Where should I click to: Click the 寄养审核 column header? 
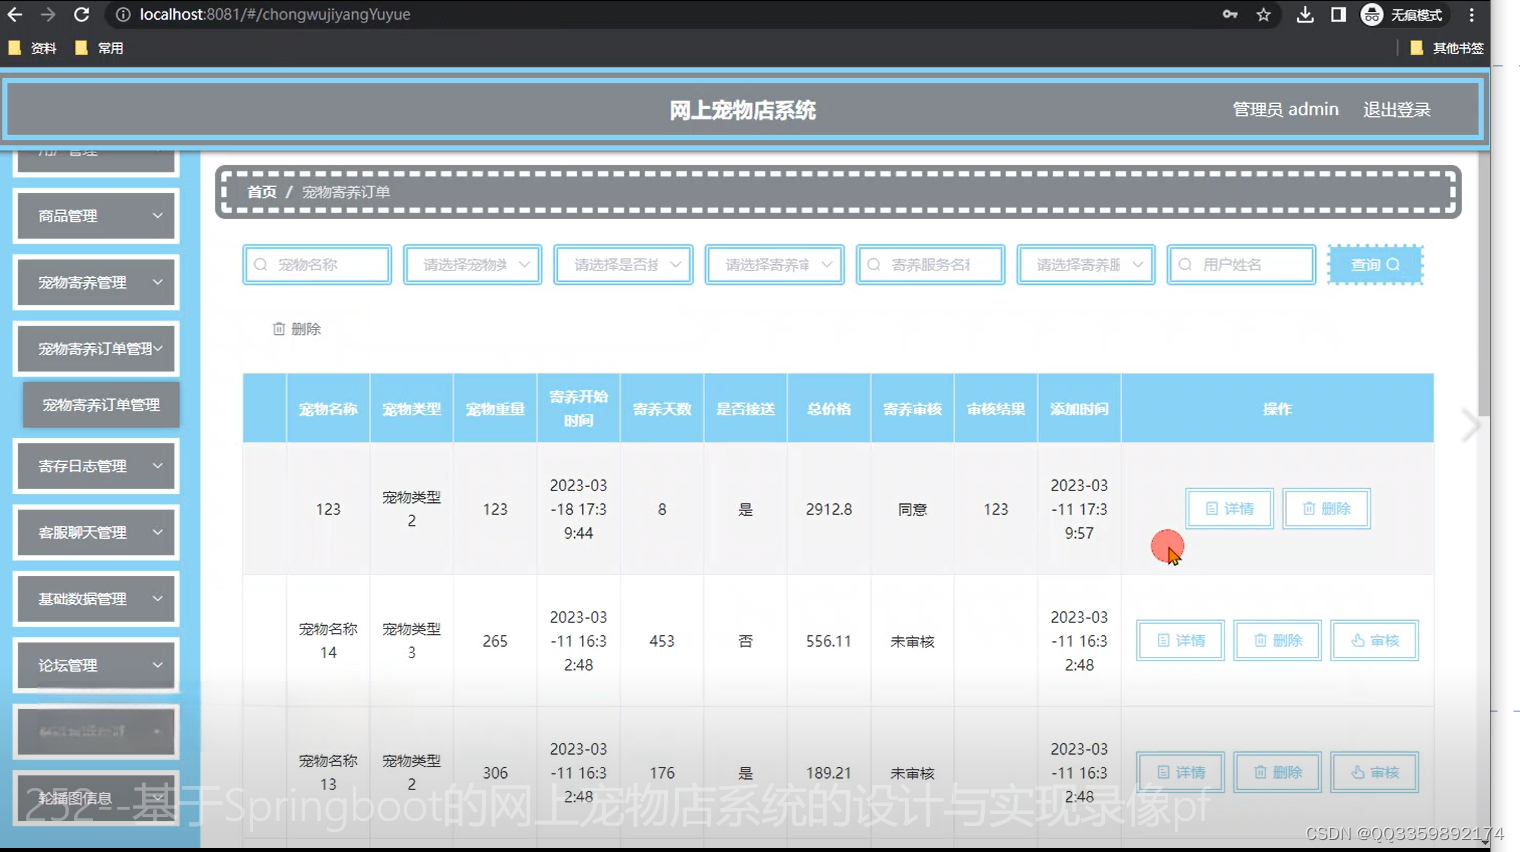point(912,409)
